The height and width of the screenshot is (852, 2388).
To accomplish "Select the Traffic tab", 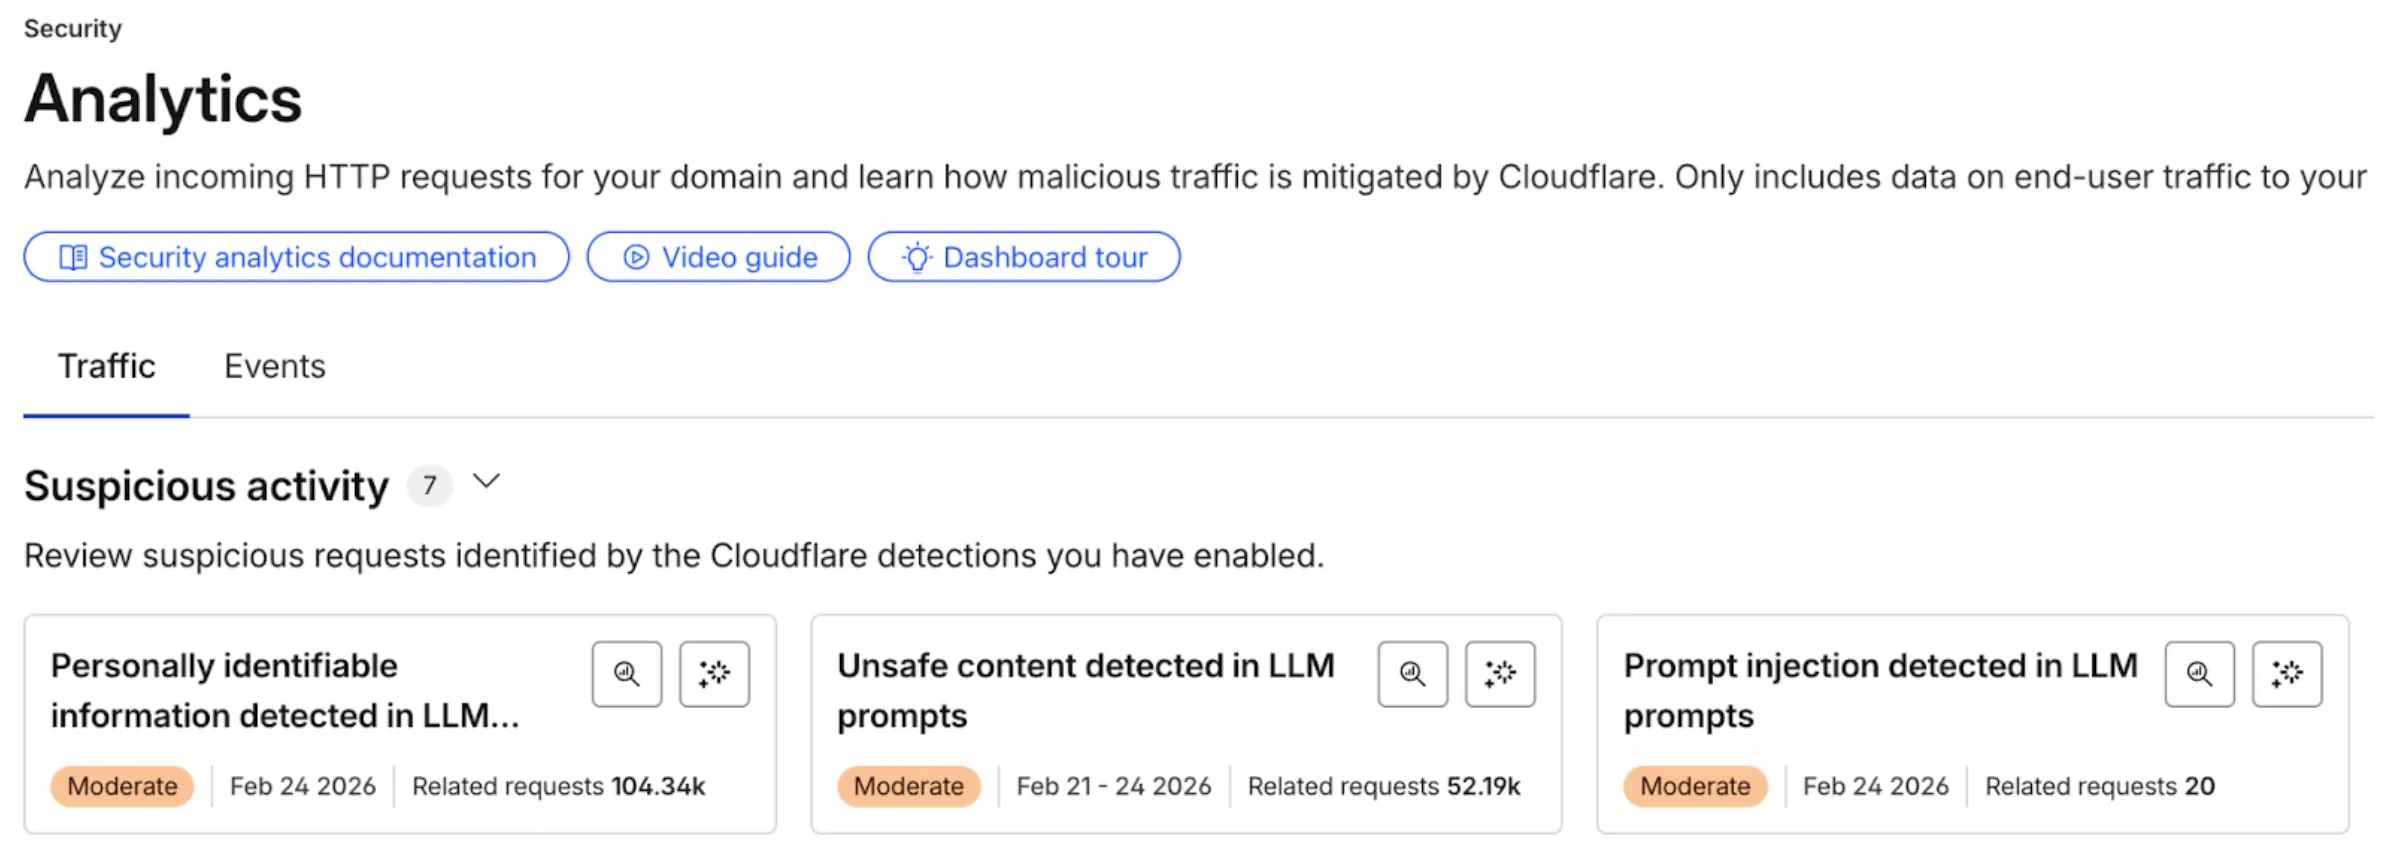I will click(106, 366).
